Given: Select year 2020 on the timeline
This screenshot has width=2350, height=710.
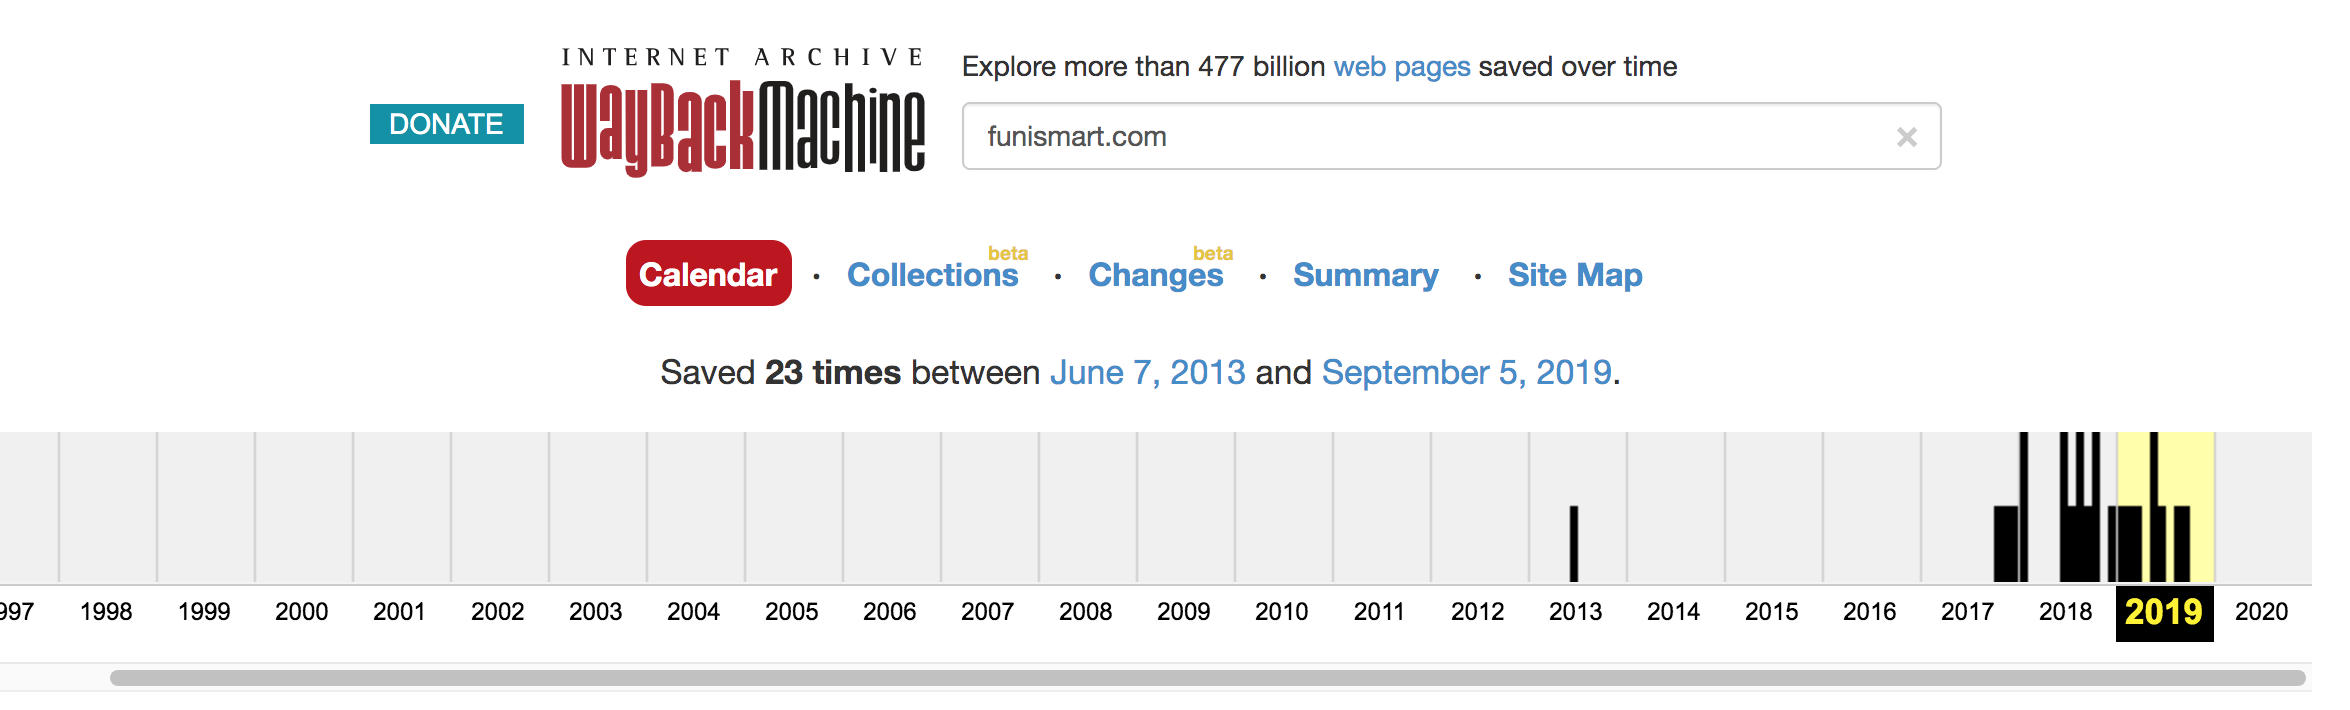Looking at the screenshot, I should [2261, 611].
